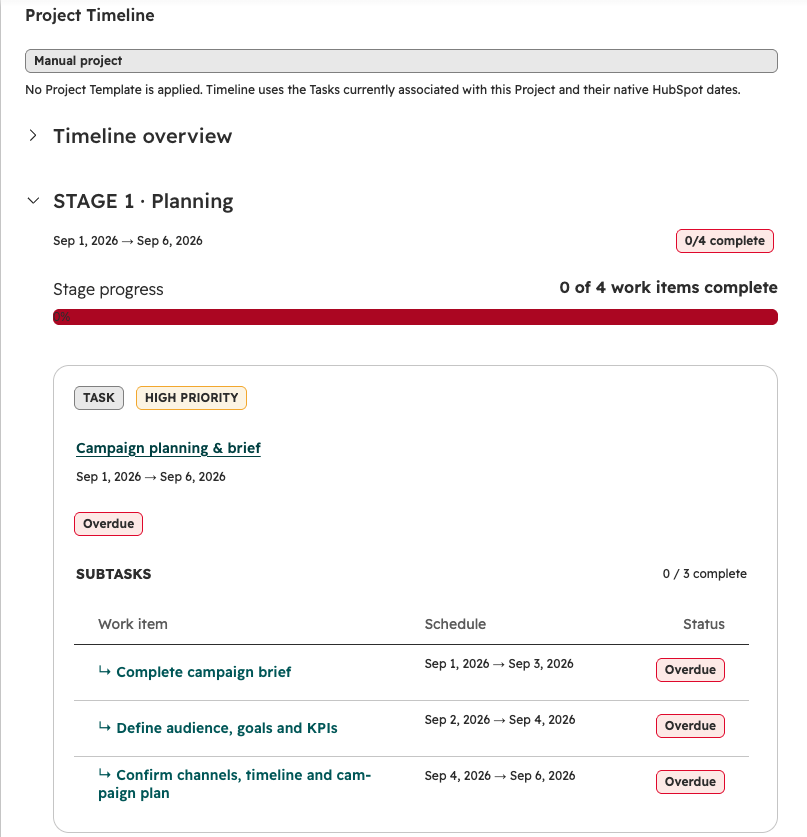Open Complete campaign brief subtask
The height and width of the screenshot is (837, 807).
203,672
